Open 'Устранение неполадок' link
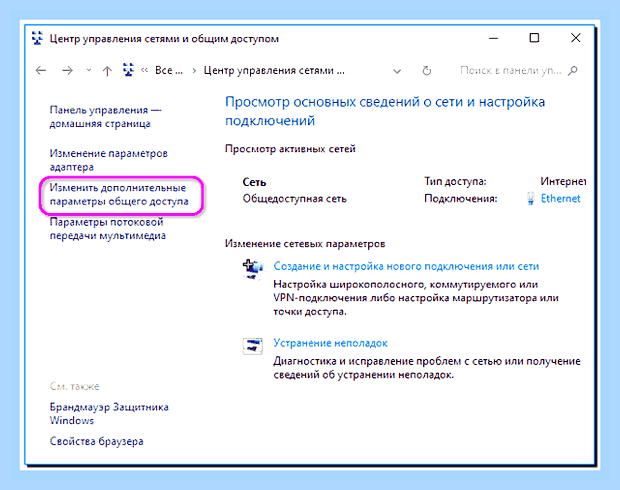 pyautogui.click(x=330, y=343)
